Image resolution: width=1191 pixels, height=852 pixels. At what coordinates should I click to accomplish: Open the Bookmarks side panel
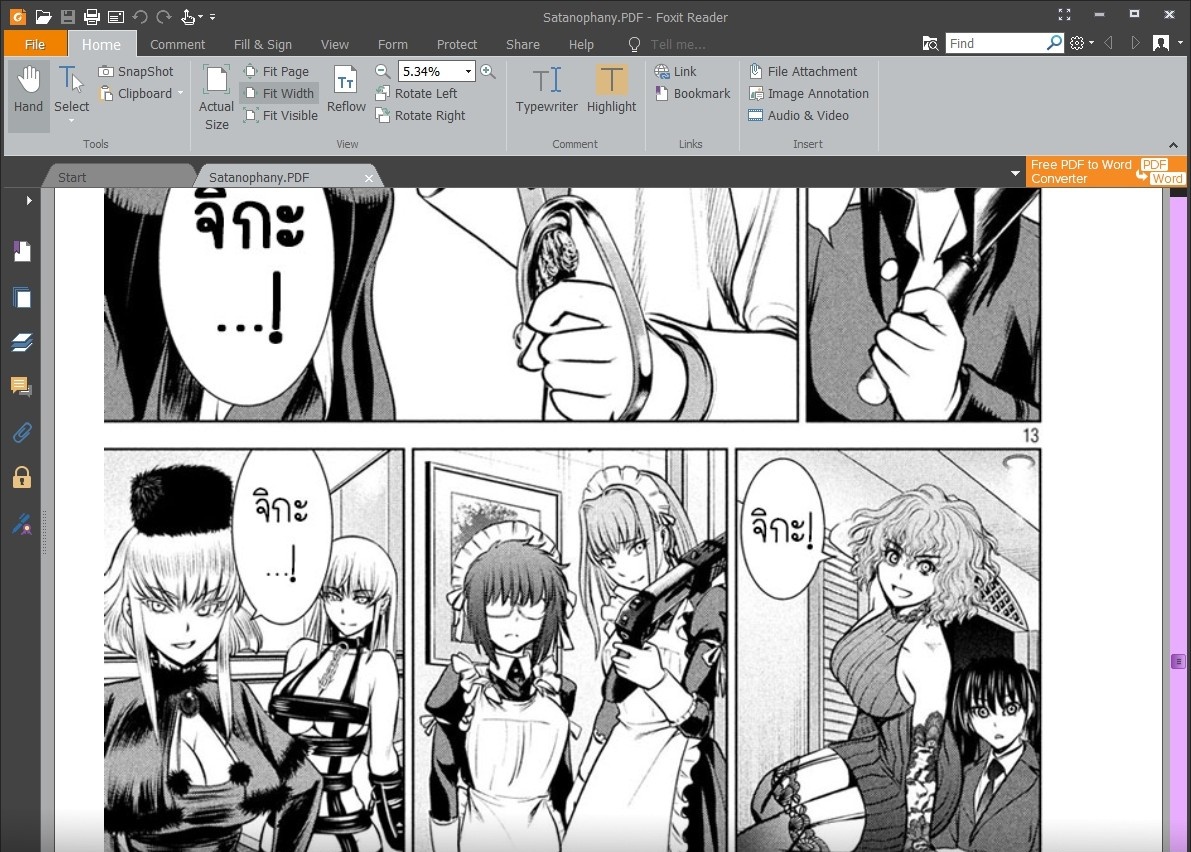(x=22, y=251)
